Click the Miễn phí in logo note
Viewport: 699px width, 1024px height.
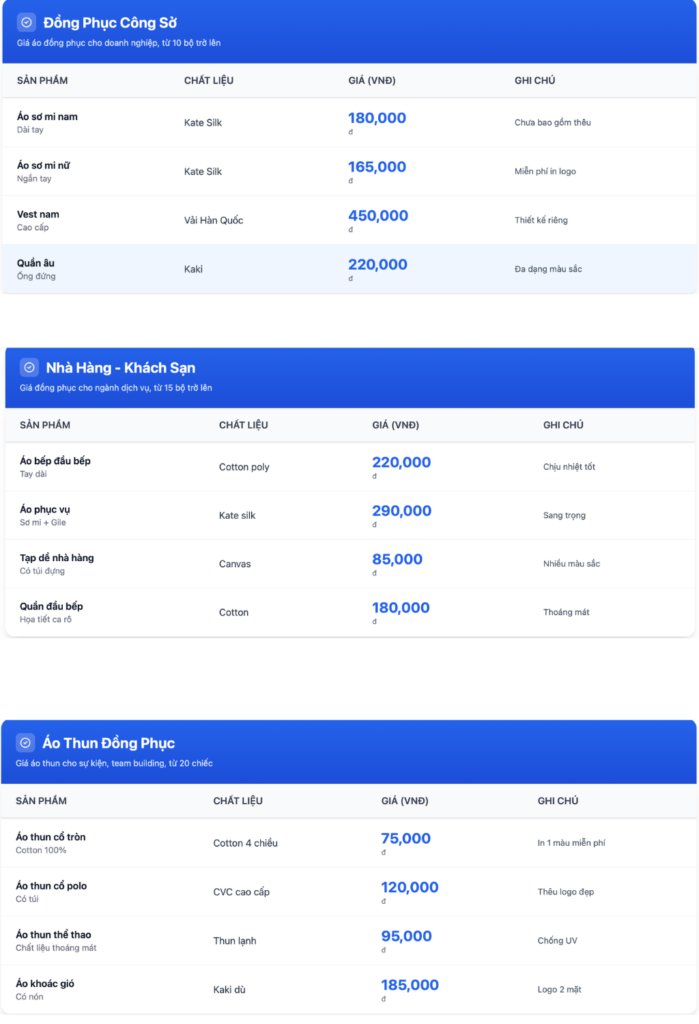545,172
